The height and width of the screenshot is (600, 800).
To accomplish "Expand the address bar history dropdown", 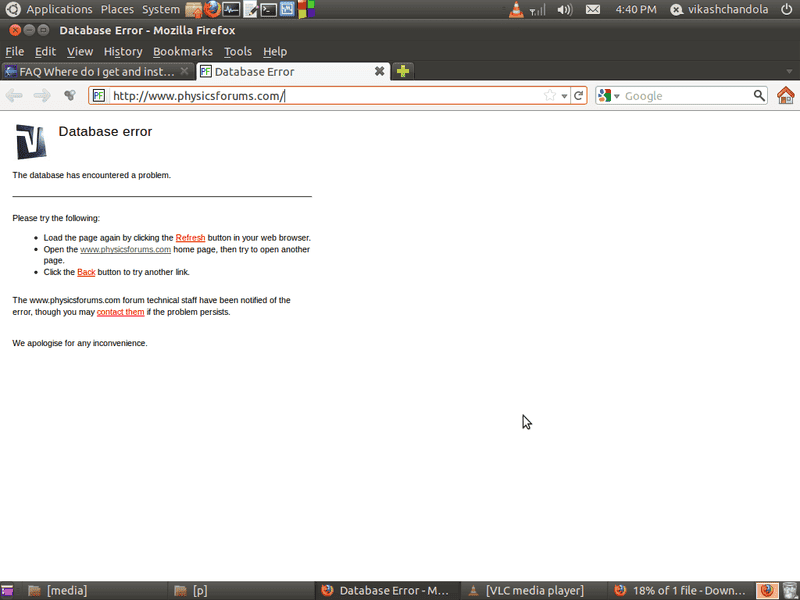I will (564, 96).
